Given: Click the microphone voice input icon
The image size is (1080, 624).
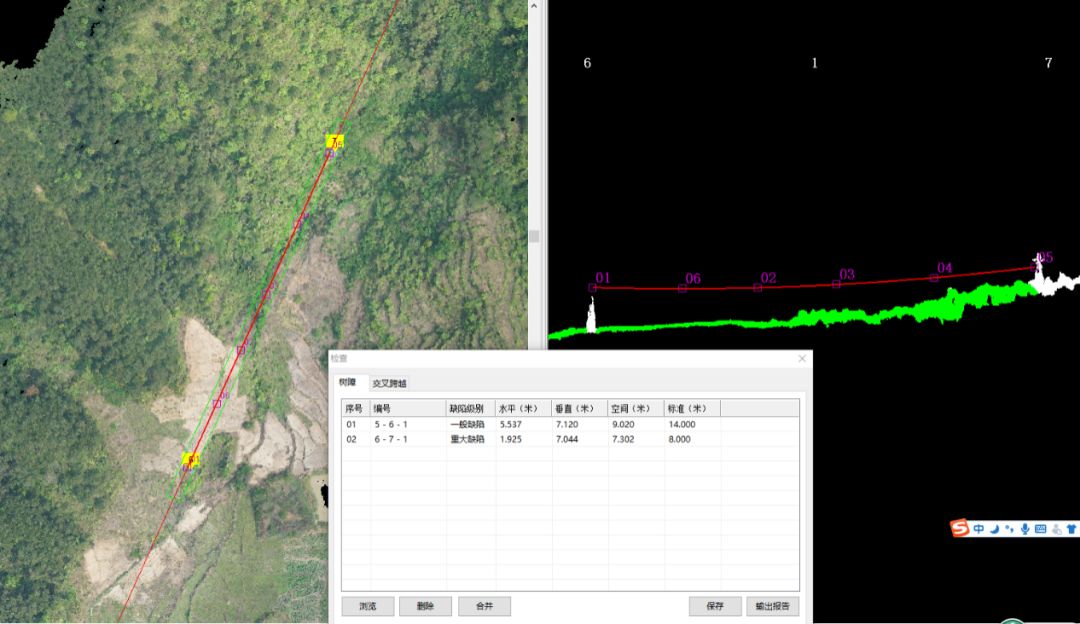Looking at the screenshot, I should point(1025,528).
